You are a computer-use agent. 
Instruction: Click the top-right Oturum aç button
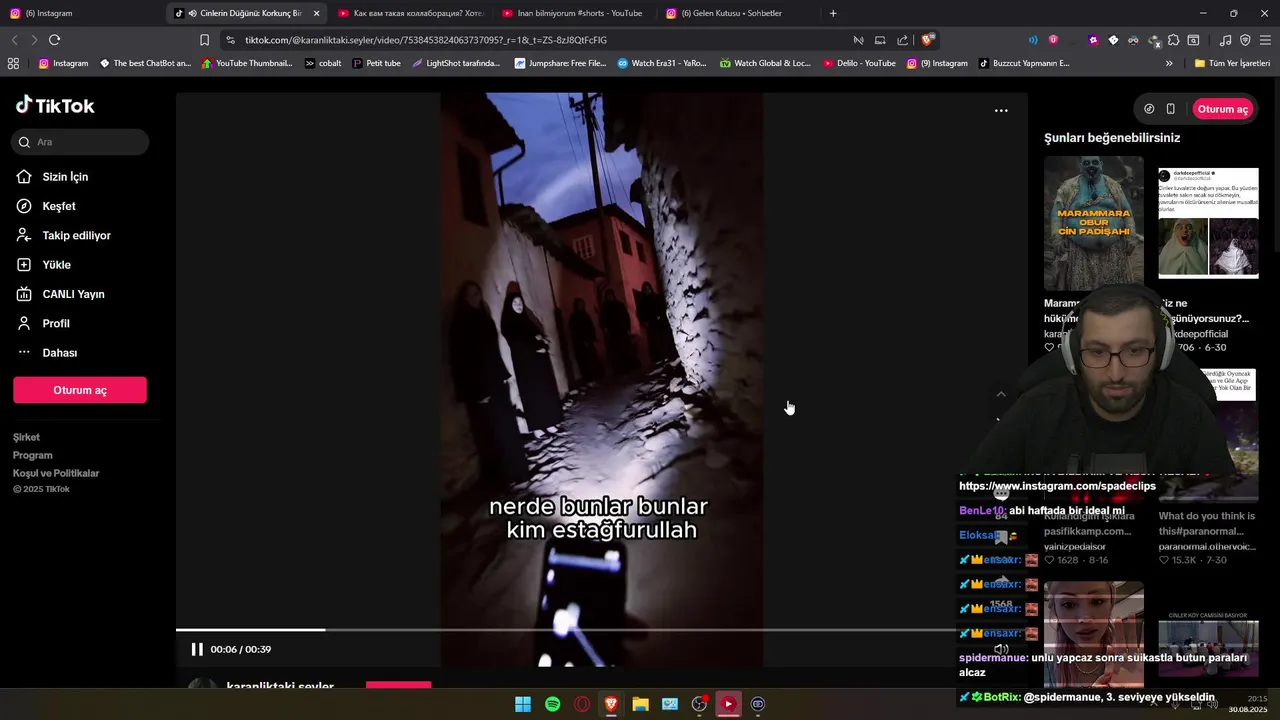click(x=1222, y=109)
